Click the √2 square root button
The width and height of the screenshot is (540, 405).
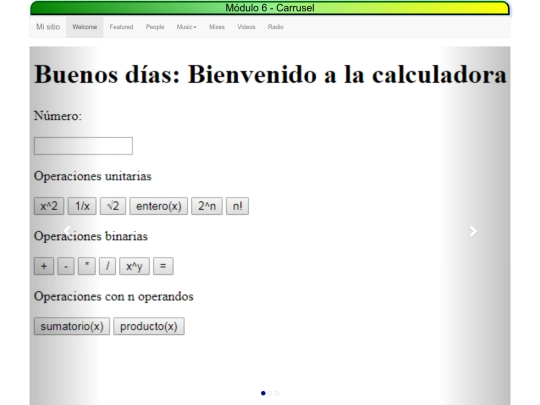[x=113, y=206]
